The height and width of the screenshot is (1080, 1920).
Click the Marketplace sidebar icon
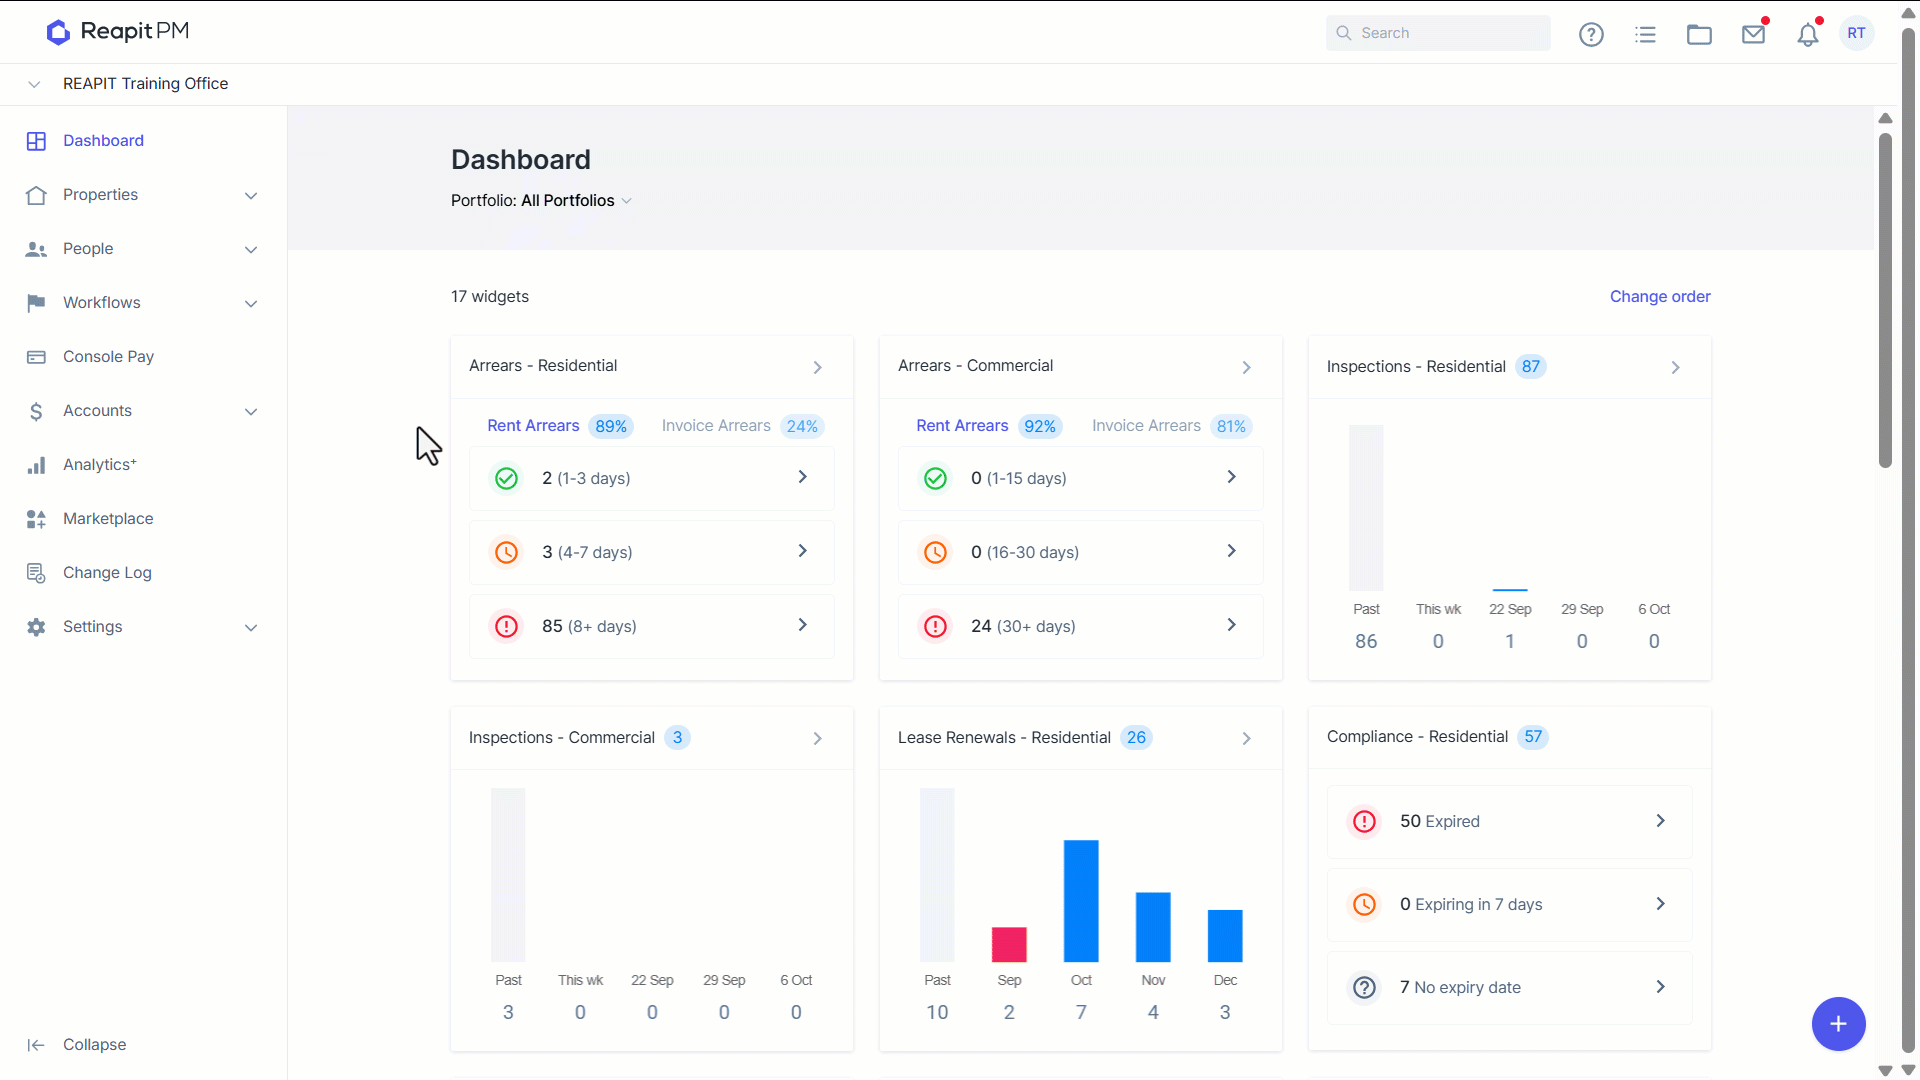coord(36,519)
